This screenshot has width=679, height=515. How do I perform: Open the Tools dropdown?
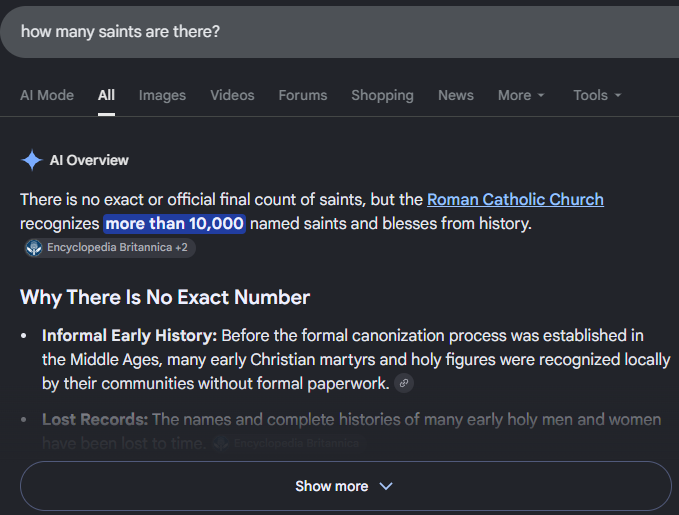[x=597, y=95]
